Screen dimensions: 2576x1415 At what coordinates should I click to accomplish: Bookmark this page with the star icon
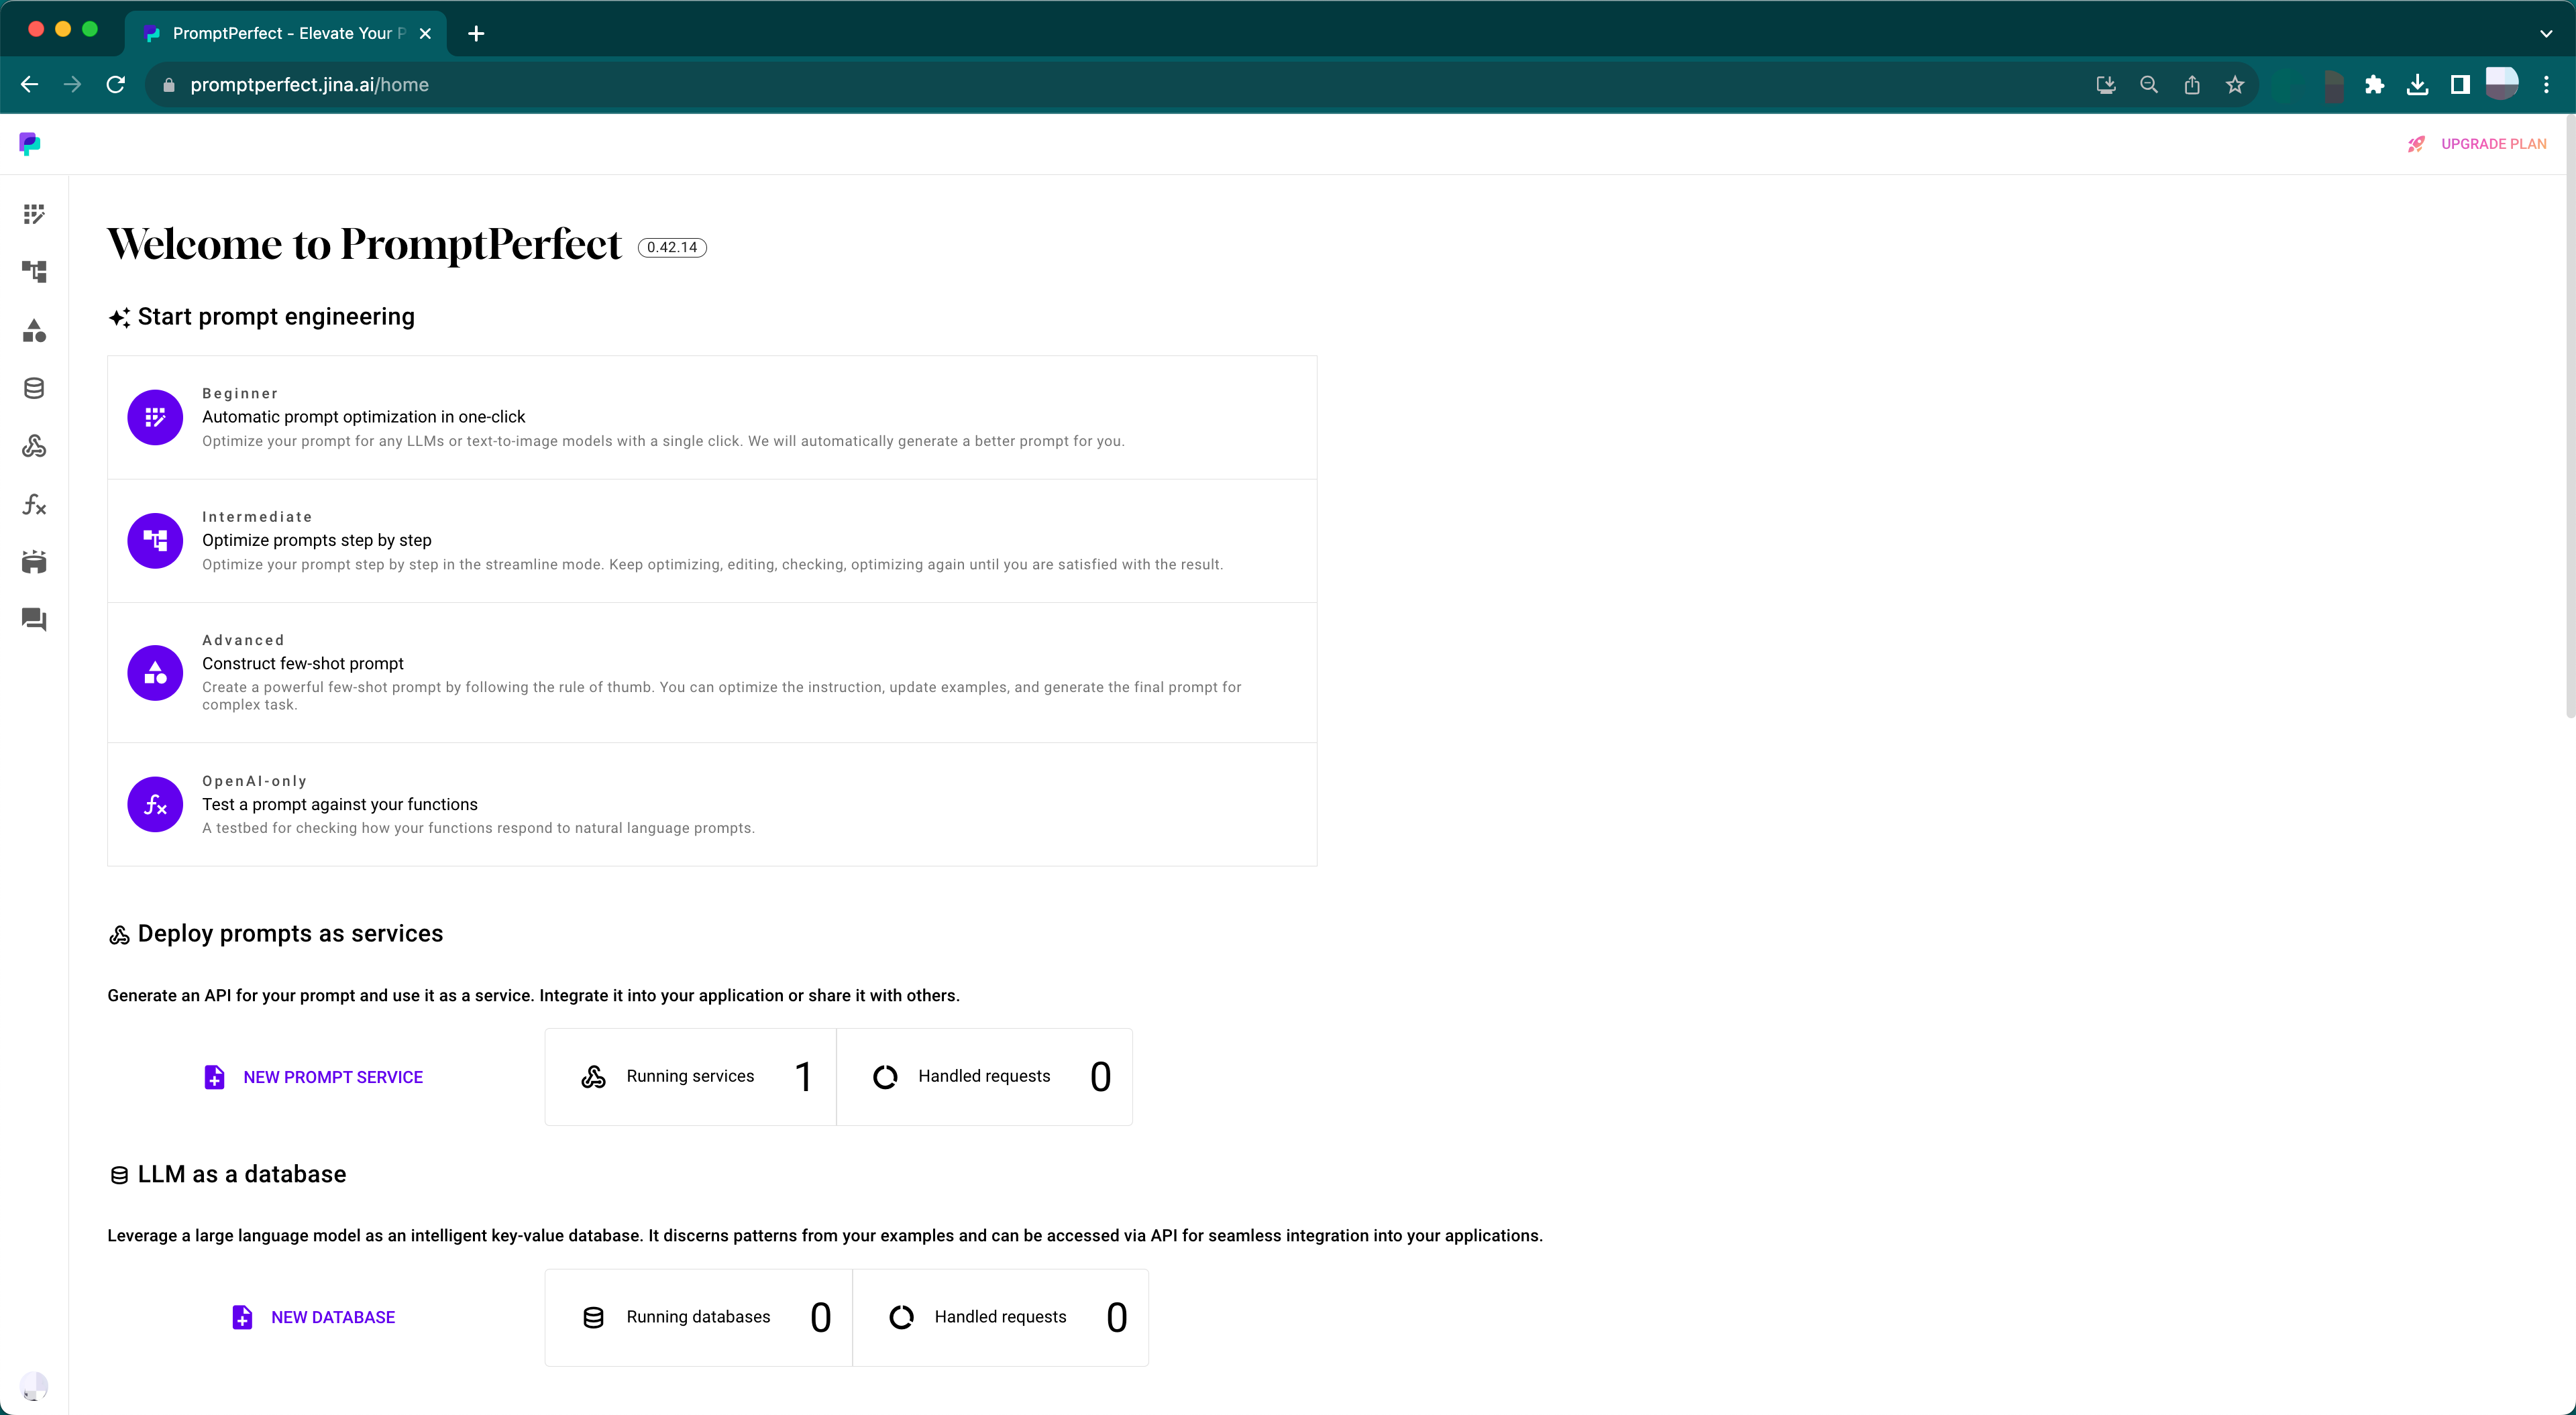[x=2235, y=85]
